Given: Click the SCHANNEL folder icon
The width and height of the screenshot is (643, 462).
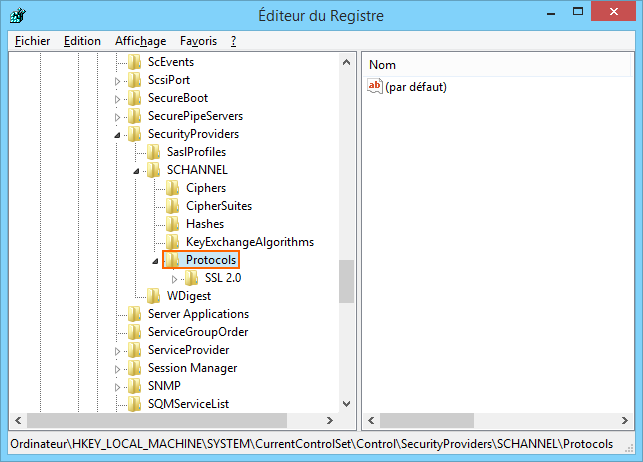Looking at the screenshot, I should point(153,170).
